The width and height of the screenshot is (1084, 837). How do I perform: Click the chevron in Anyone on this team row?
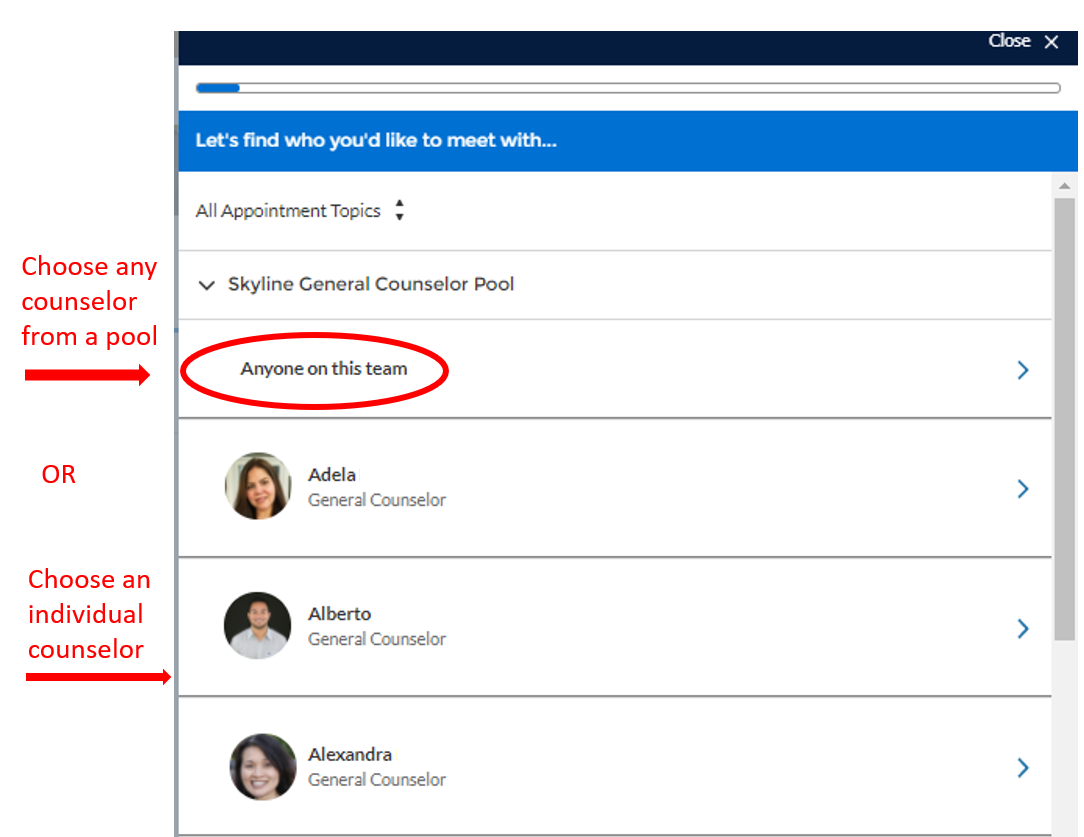pyautogui.click(x=1023, y=370)
